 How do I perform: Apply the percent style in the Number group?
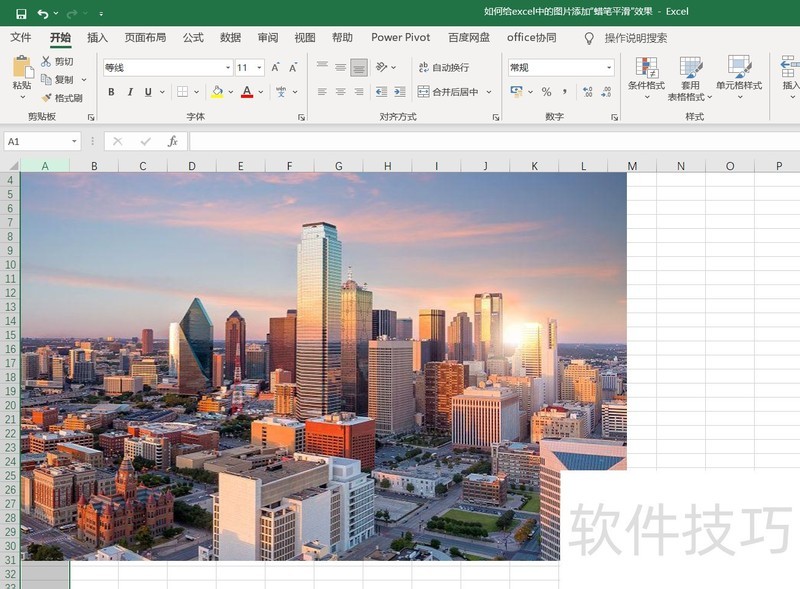545,92
